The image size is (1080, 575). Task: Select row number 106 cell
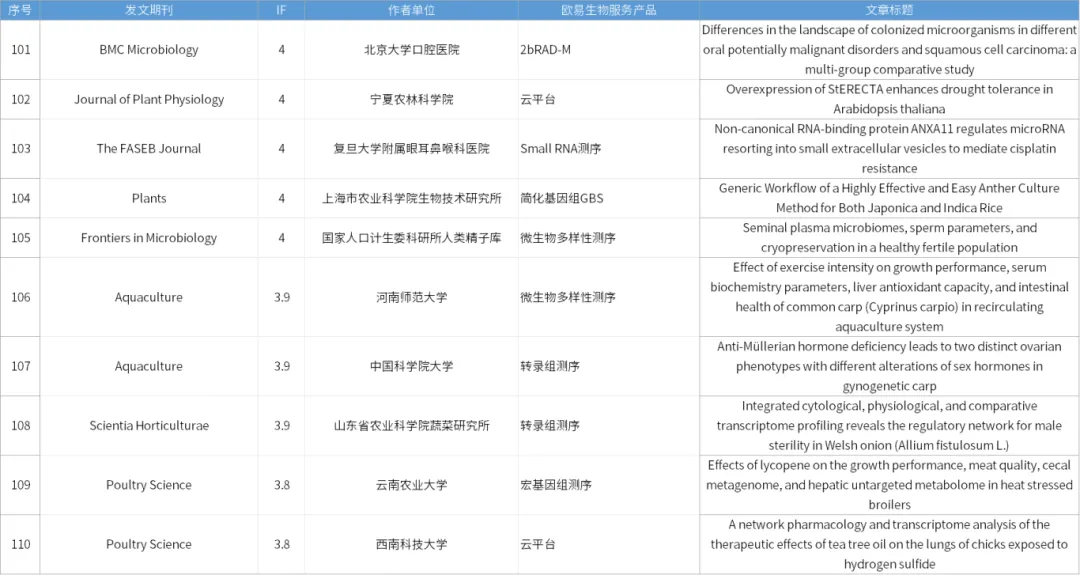(20, 297)
